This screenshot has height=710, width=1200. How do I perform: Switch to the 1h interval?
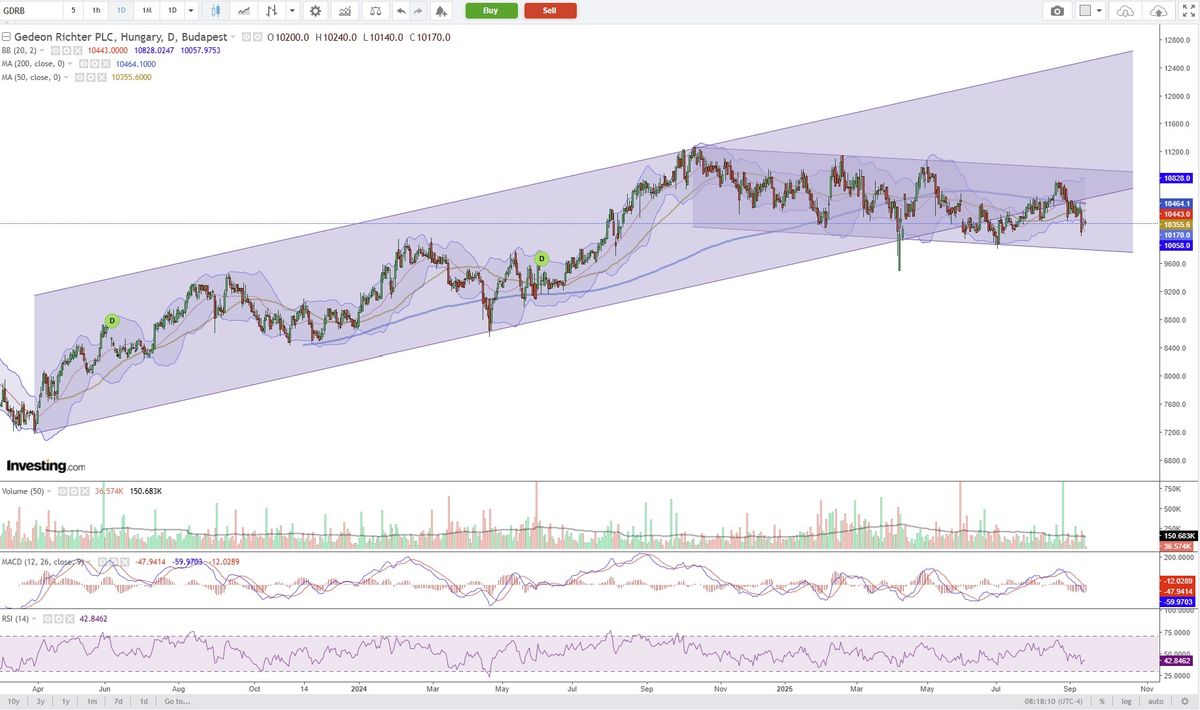click(x=96, y=10)
